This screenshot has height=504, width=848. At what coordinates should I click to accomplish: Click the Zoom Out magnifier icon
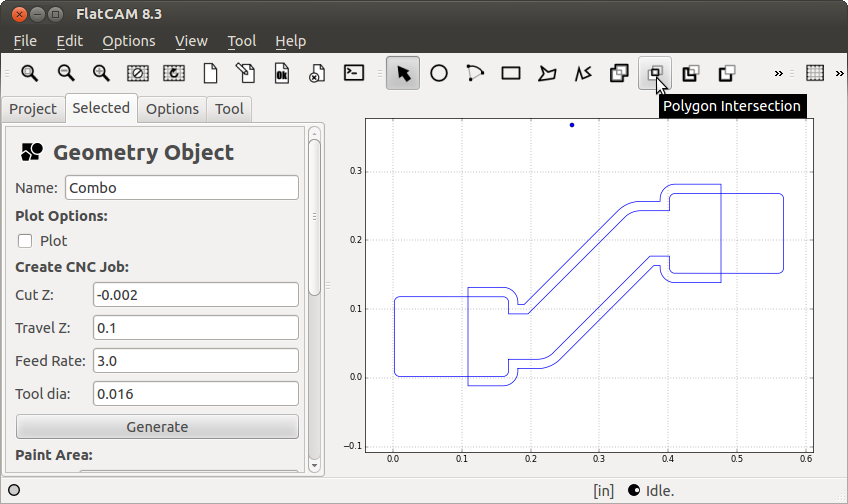pos(66,73)
